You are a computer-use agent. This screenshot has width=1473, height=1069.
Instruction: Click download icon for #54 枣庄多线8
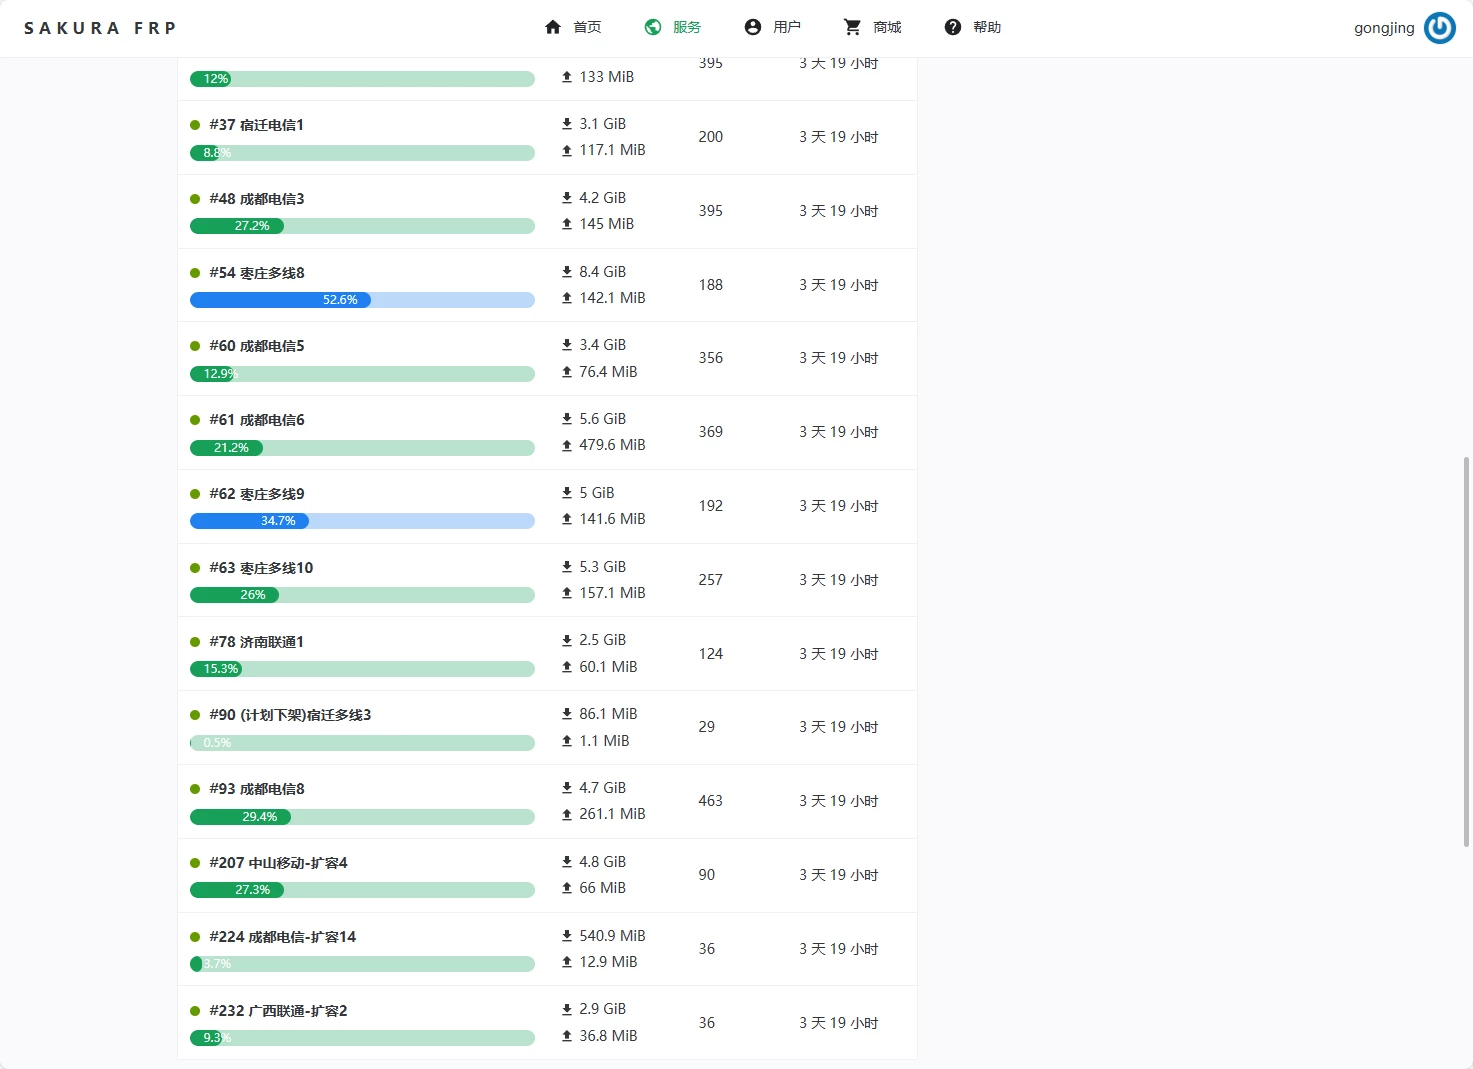(x=567, y=272)
